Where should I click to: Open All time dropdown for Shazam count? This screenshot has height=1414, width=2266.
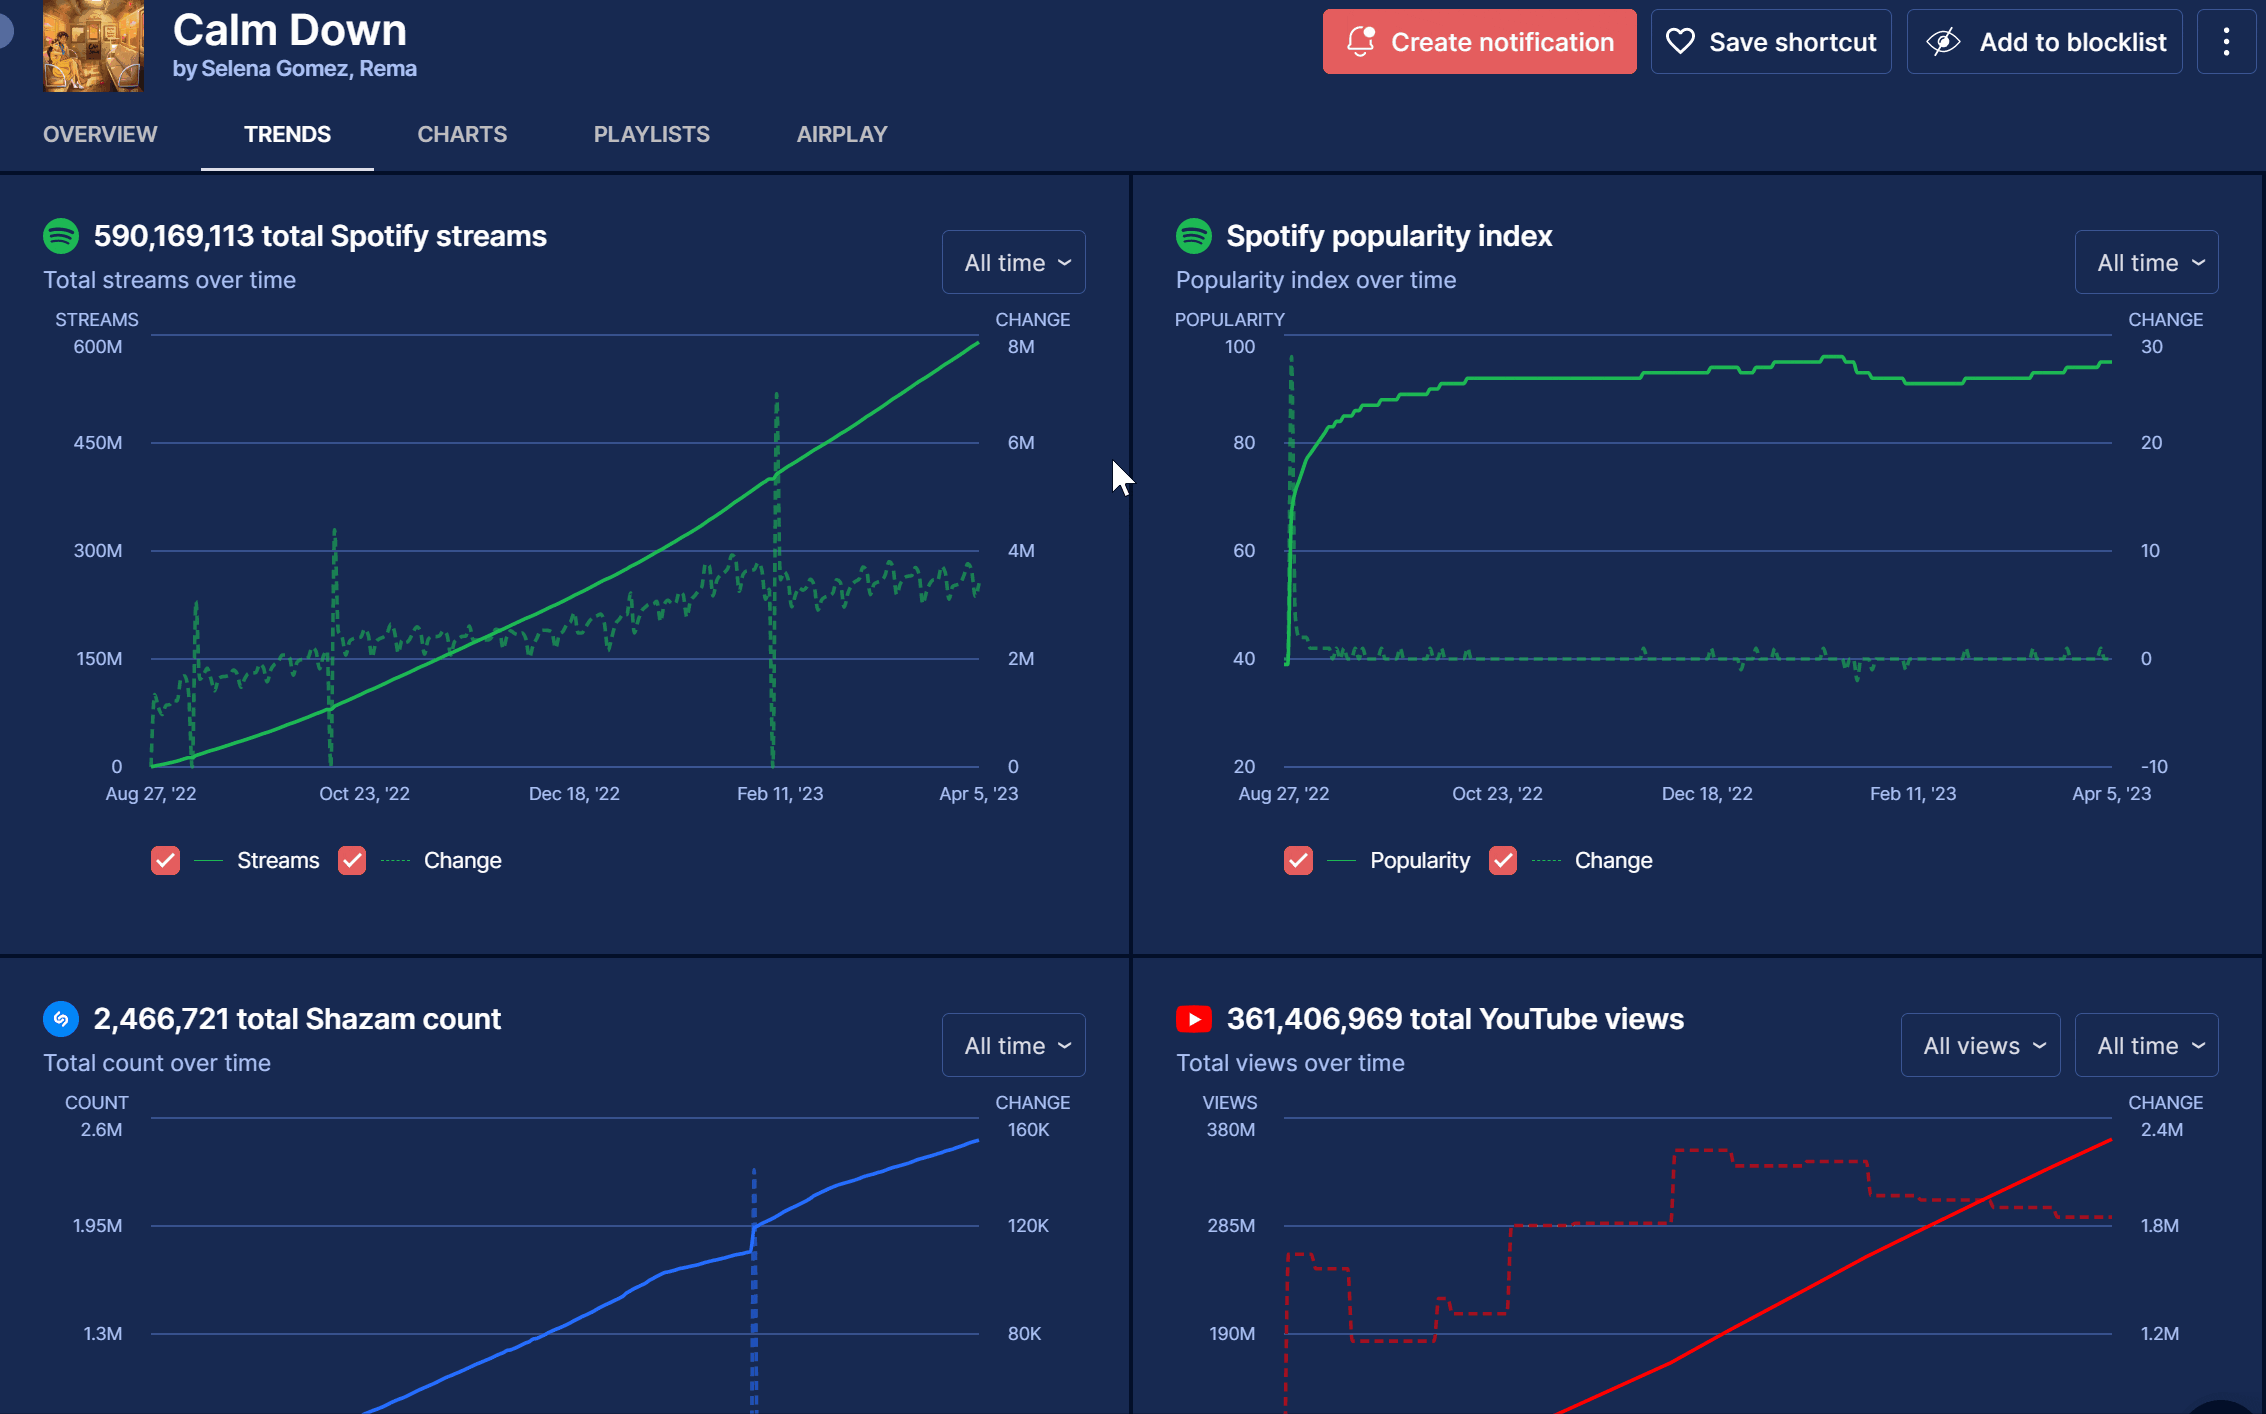tap(1013, 1045)
